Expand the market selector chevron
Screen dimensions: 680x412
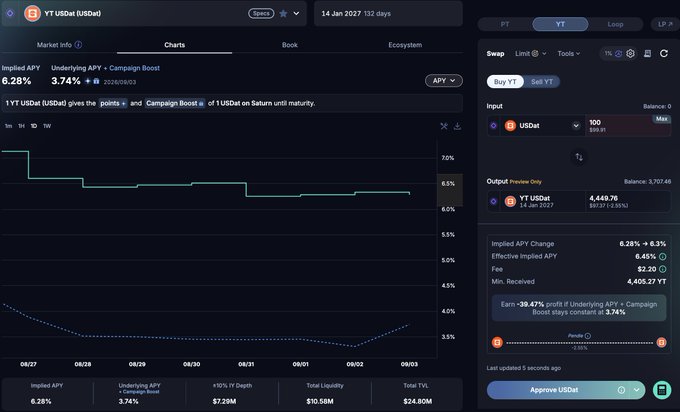coord(296,13)
